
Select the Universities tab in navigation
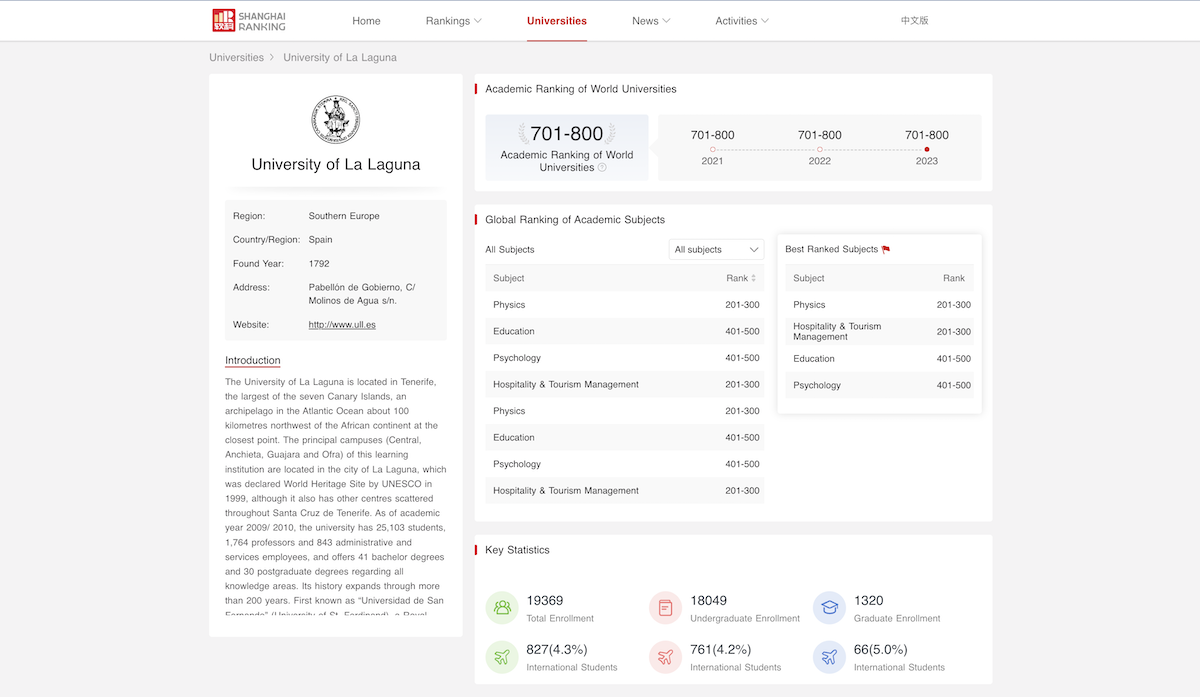tap(557, 21)
